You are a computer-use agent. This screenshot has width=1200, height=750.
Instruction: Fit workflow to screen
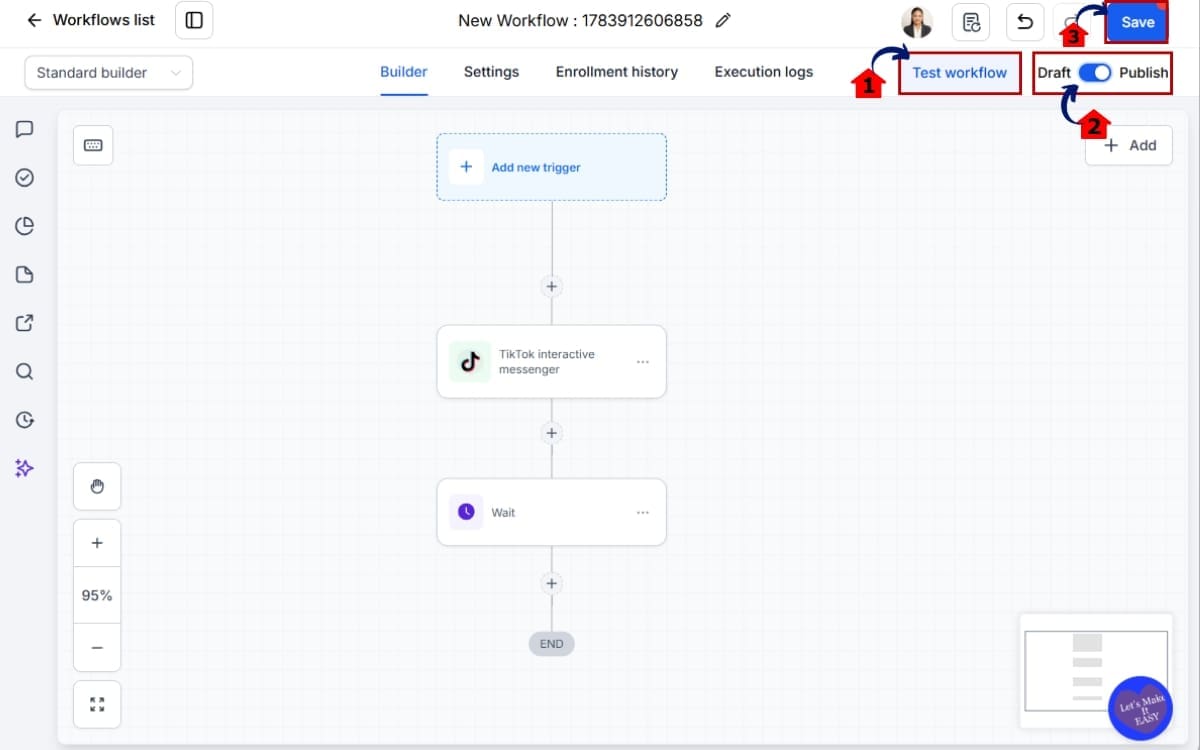[x=97, y=704]
